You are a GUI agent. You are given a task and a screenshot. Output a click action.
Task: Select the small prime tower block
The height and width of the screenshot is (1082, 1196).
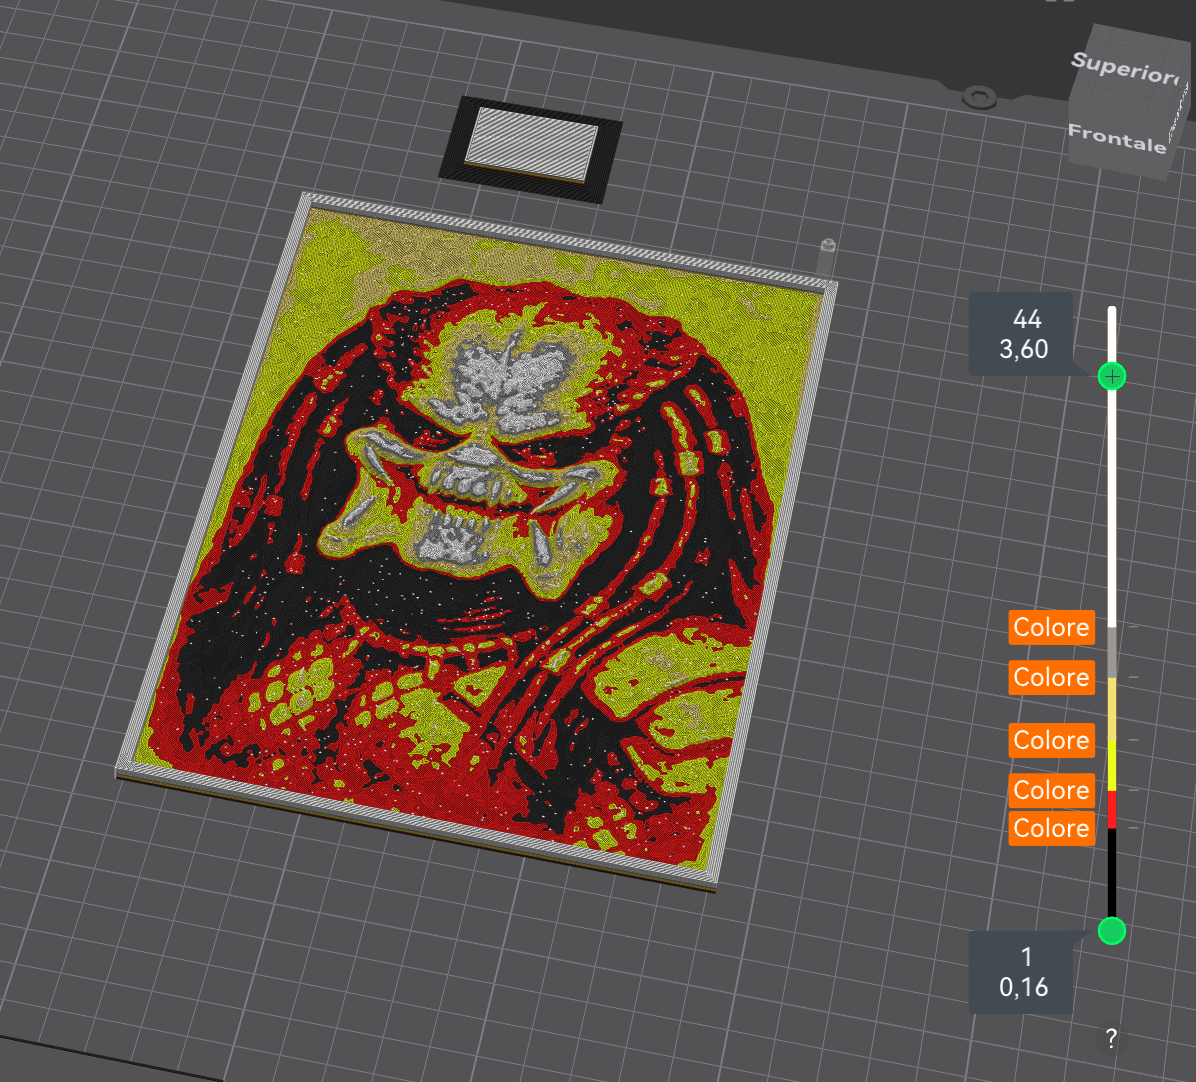(531, 149)
